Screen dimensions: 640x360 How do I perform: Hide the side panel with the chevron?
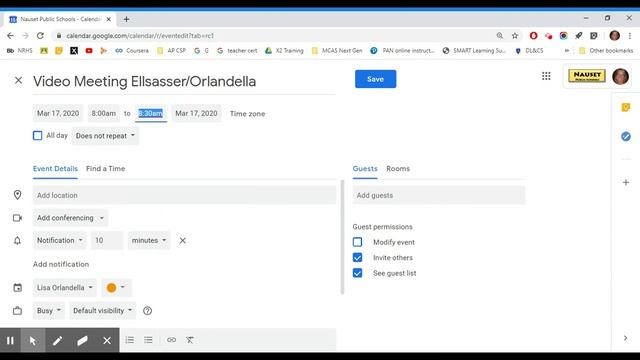coord(626,338)
